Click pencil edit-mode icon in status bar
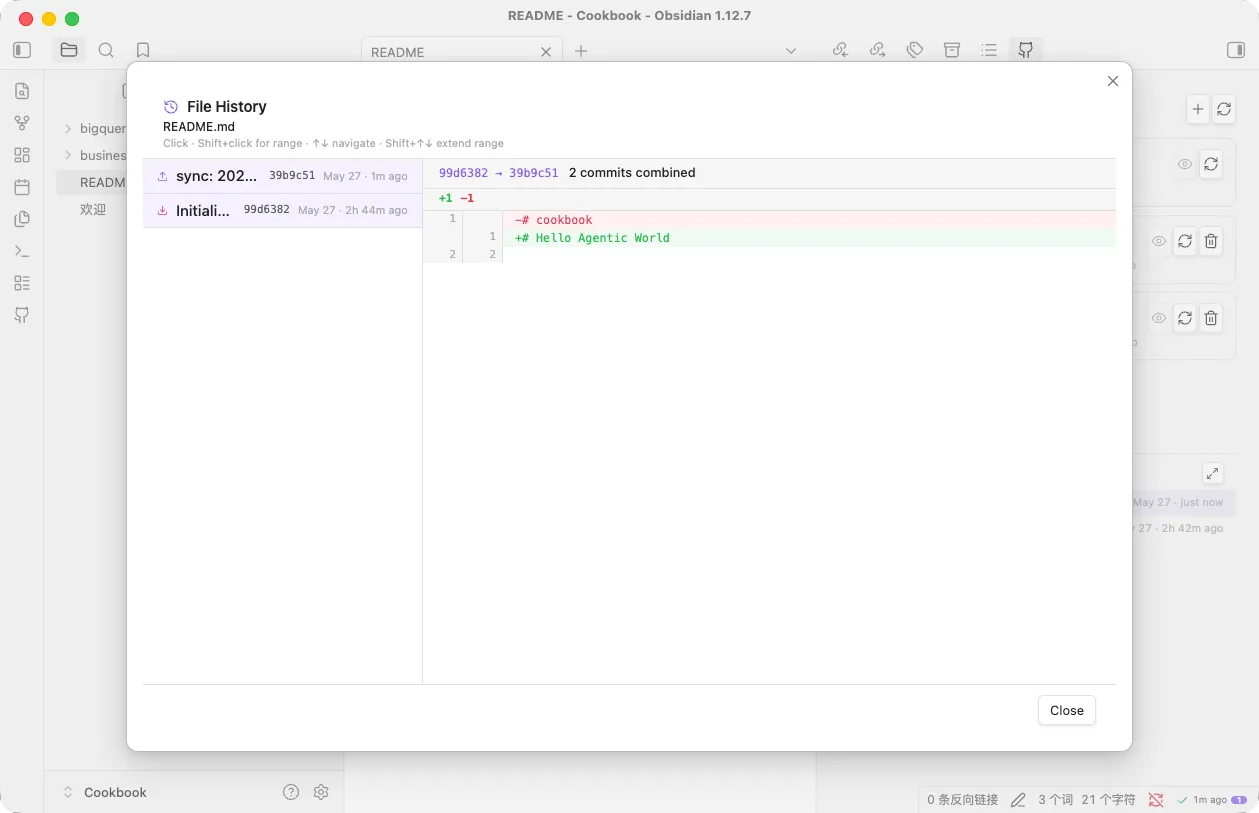The width and height of the screenshot is (1259, 813). click(x=1018, y=800)
